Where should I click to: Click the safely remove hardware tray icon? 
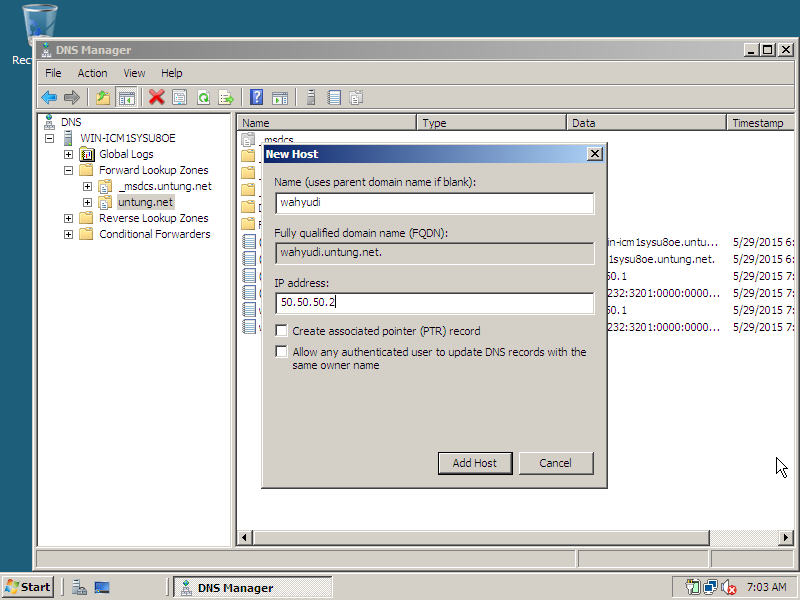[x=693, y=587]
